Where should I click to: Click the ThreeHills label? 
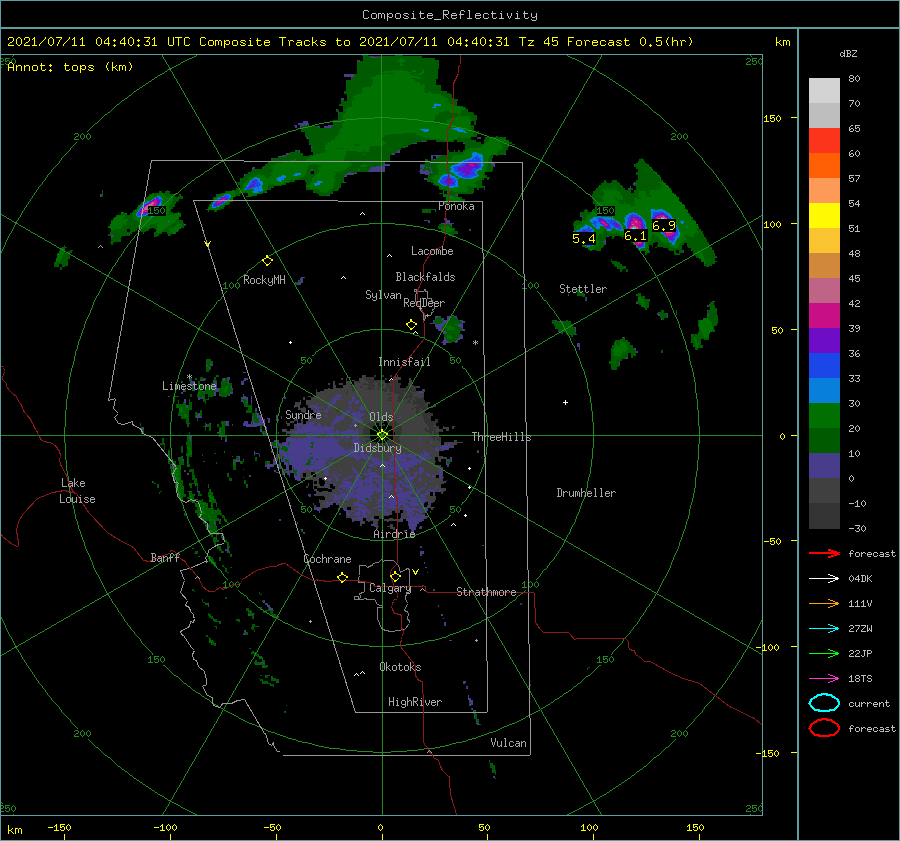[502, 437]
